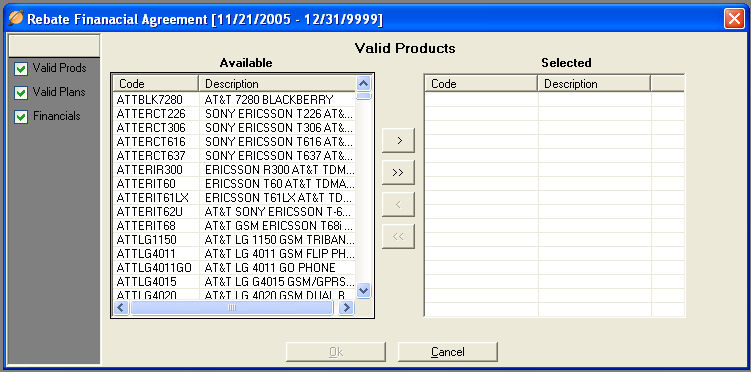The image size is (751, 372).
Task: Sort Available list by Description header
Action: tap(277, 84)
